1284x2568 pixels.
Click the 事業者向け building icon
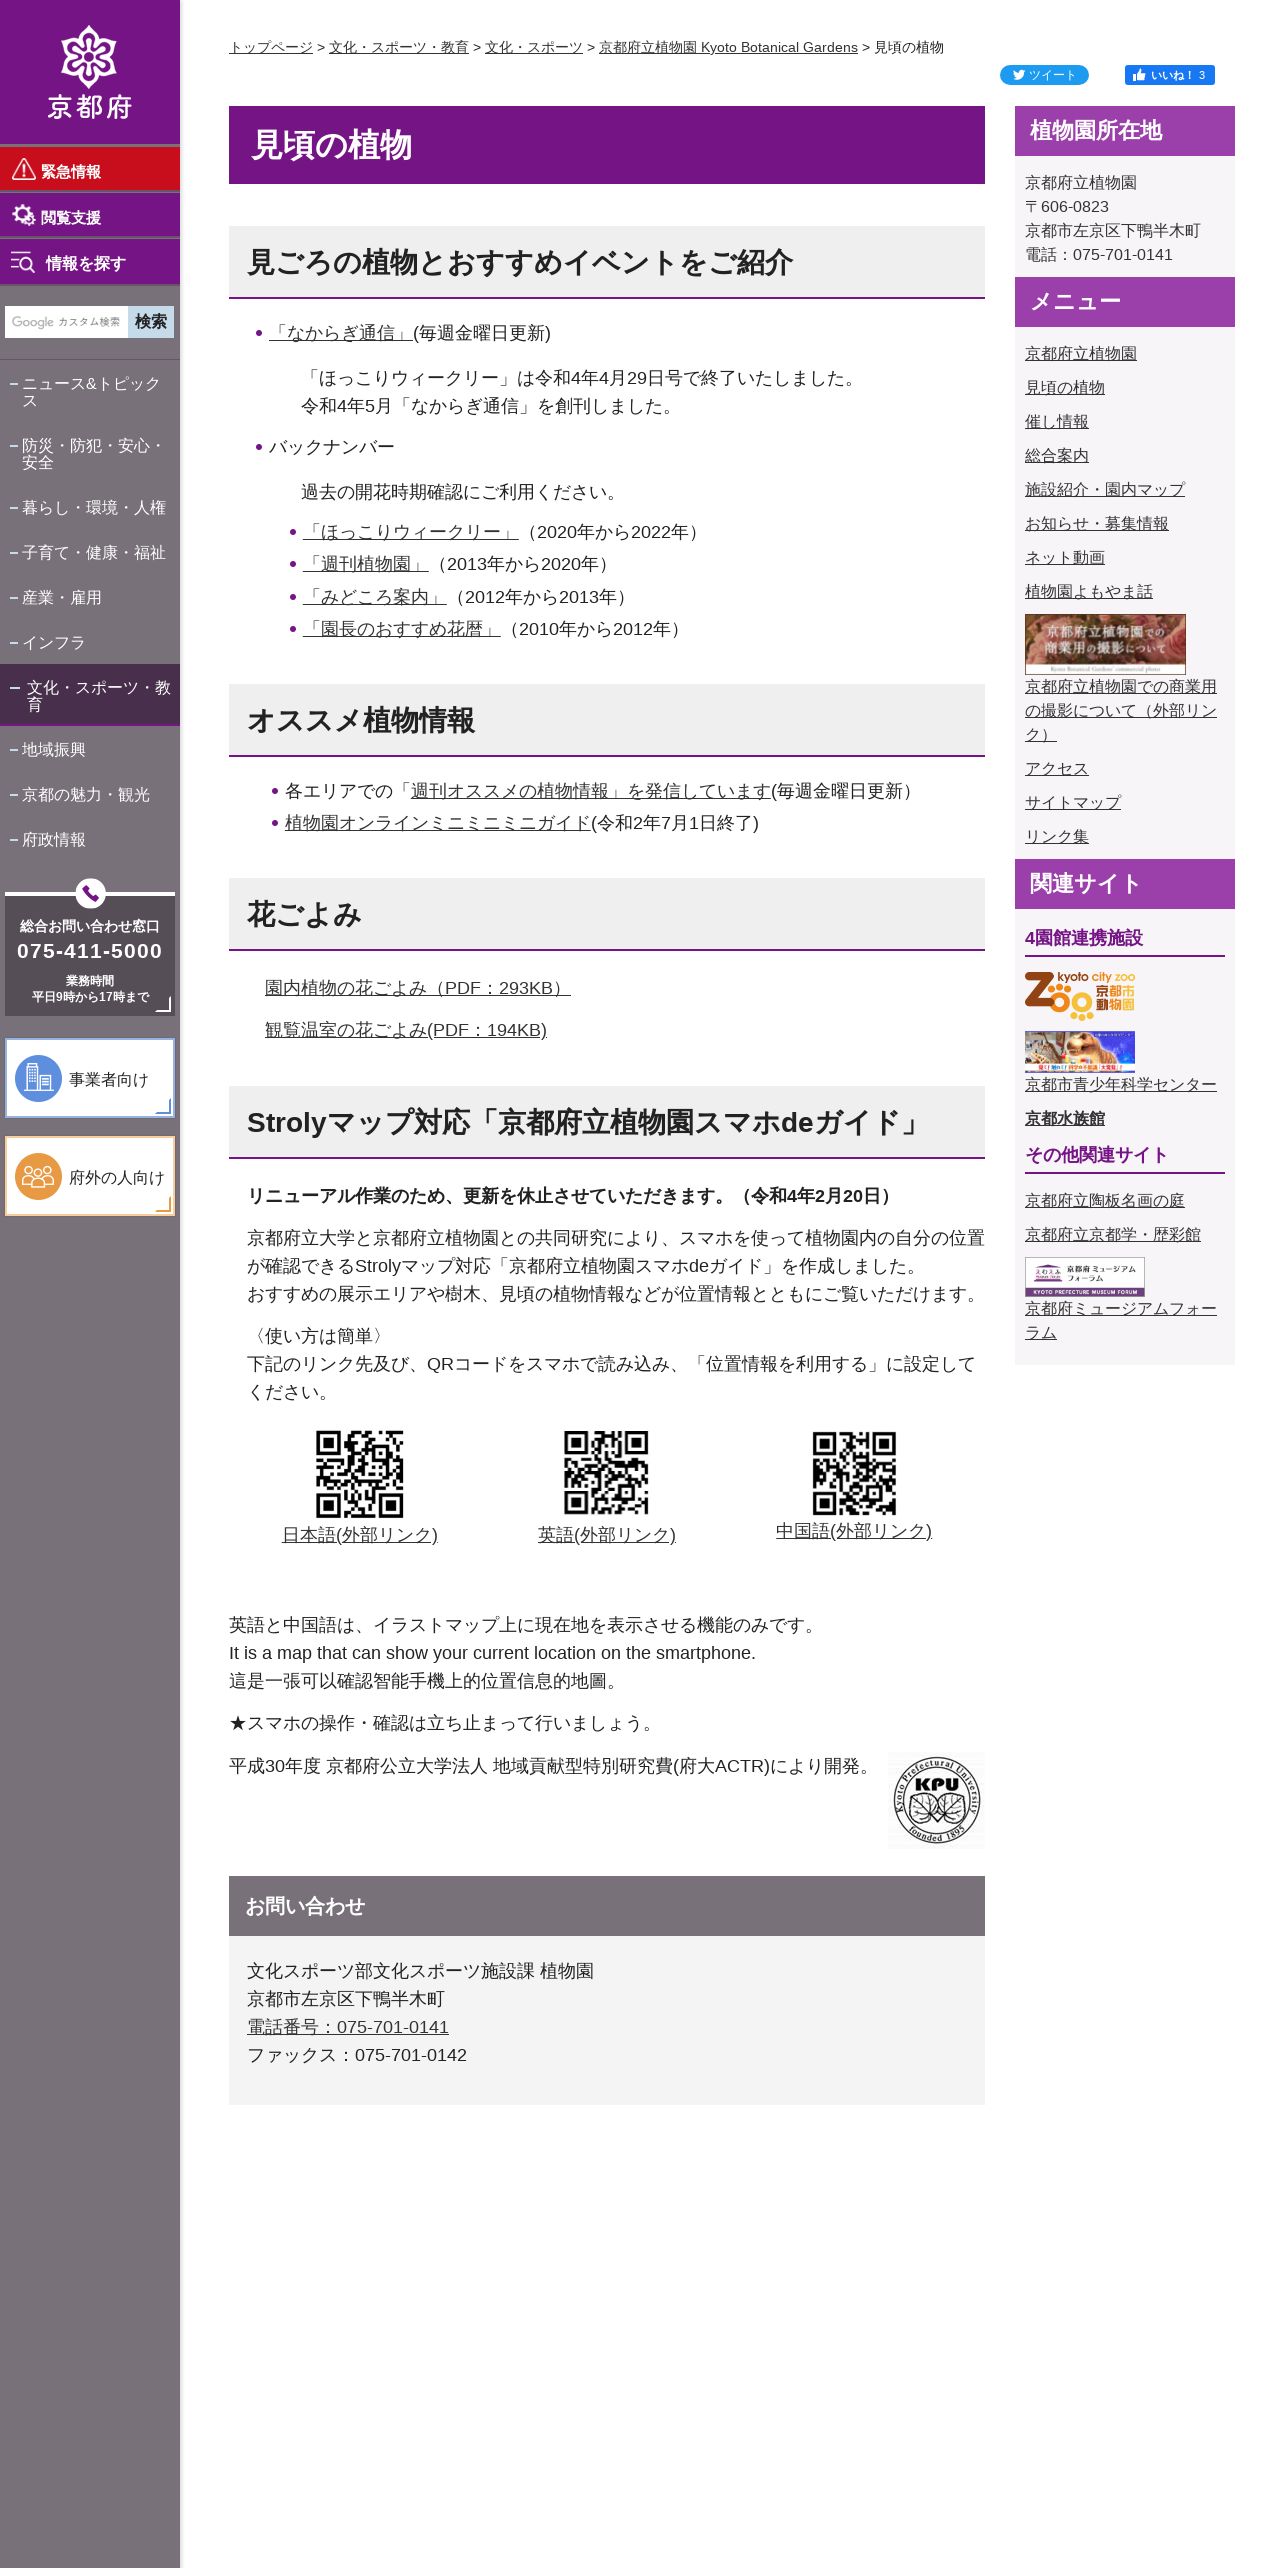(x=38, y=1078)
